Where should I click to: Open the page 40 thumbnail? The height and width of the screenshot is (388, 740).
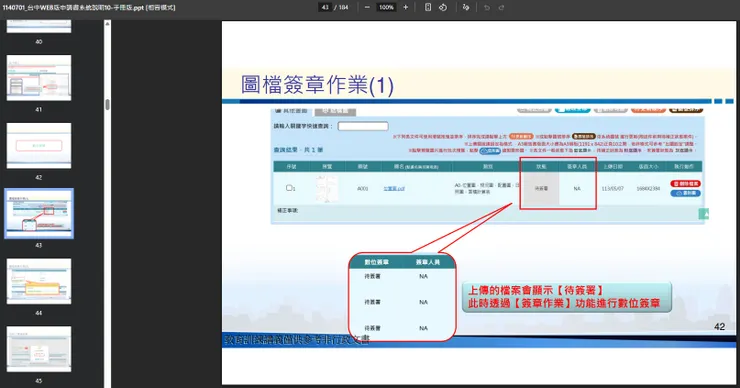pyautogui.click(x=39, y=26)
